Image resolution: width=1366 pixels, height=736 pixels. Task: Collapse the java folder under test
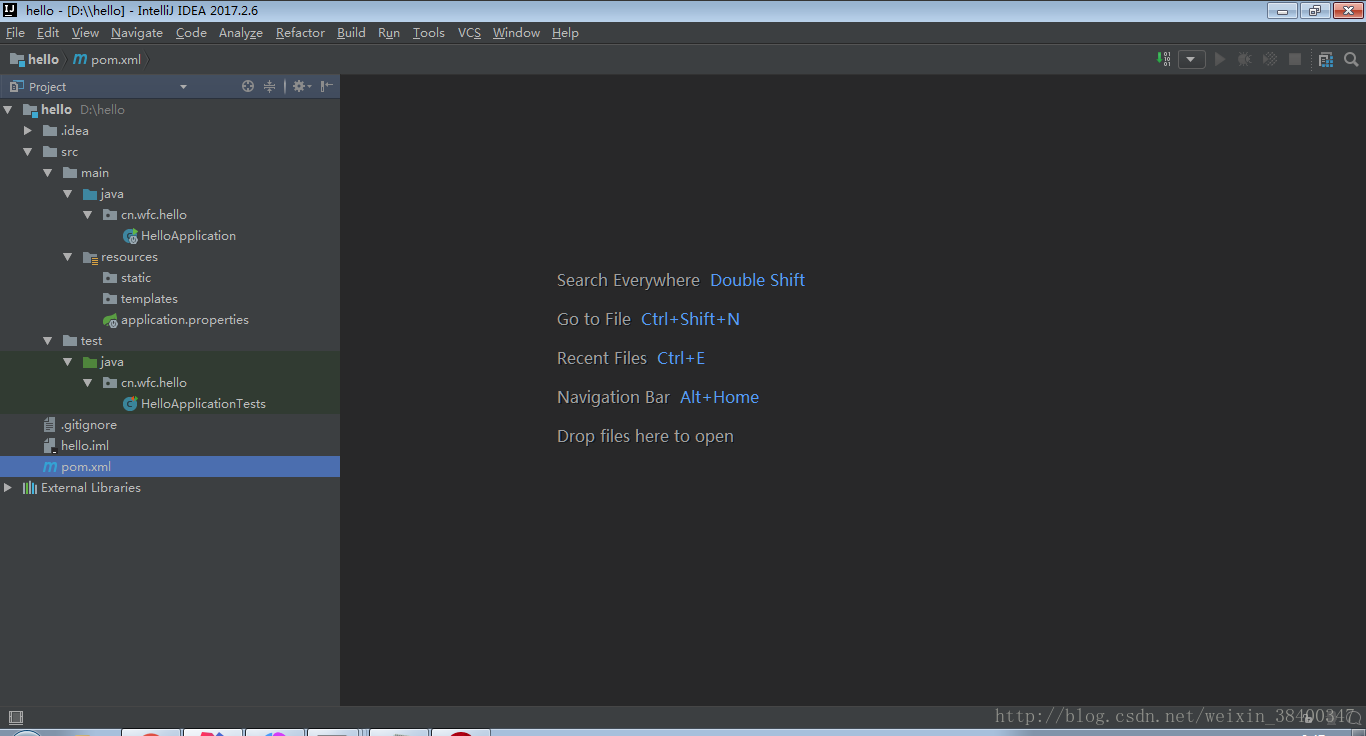tap(68, 362)
